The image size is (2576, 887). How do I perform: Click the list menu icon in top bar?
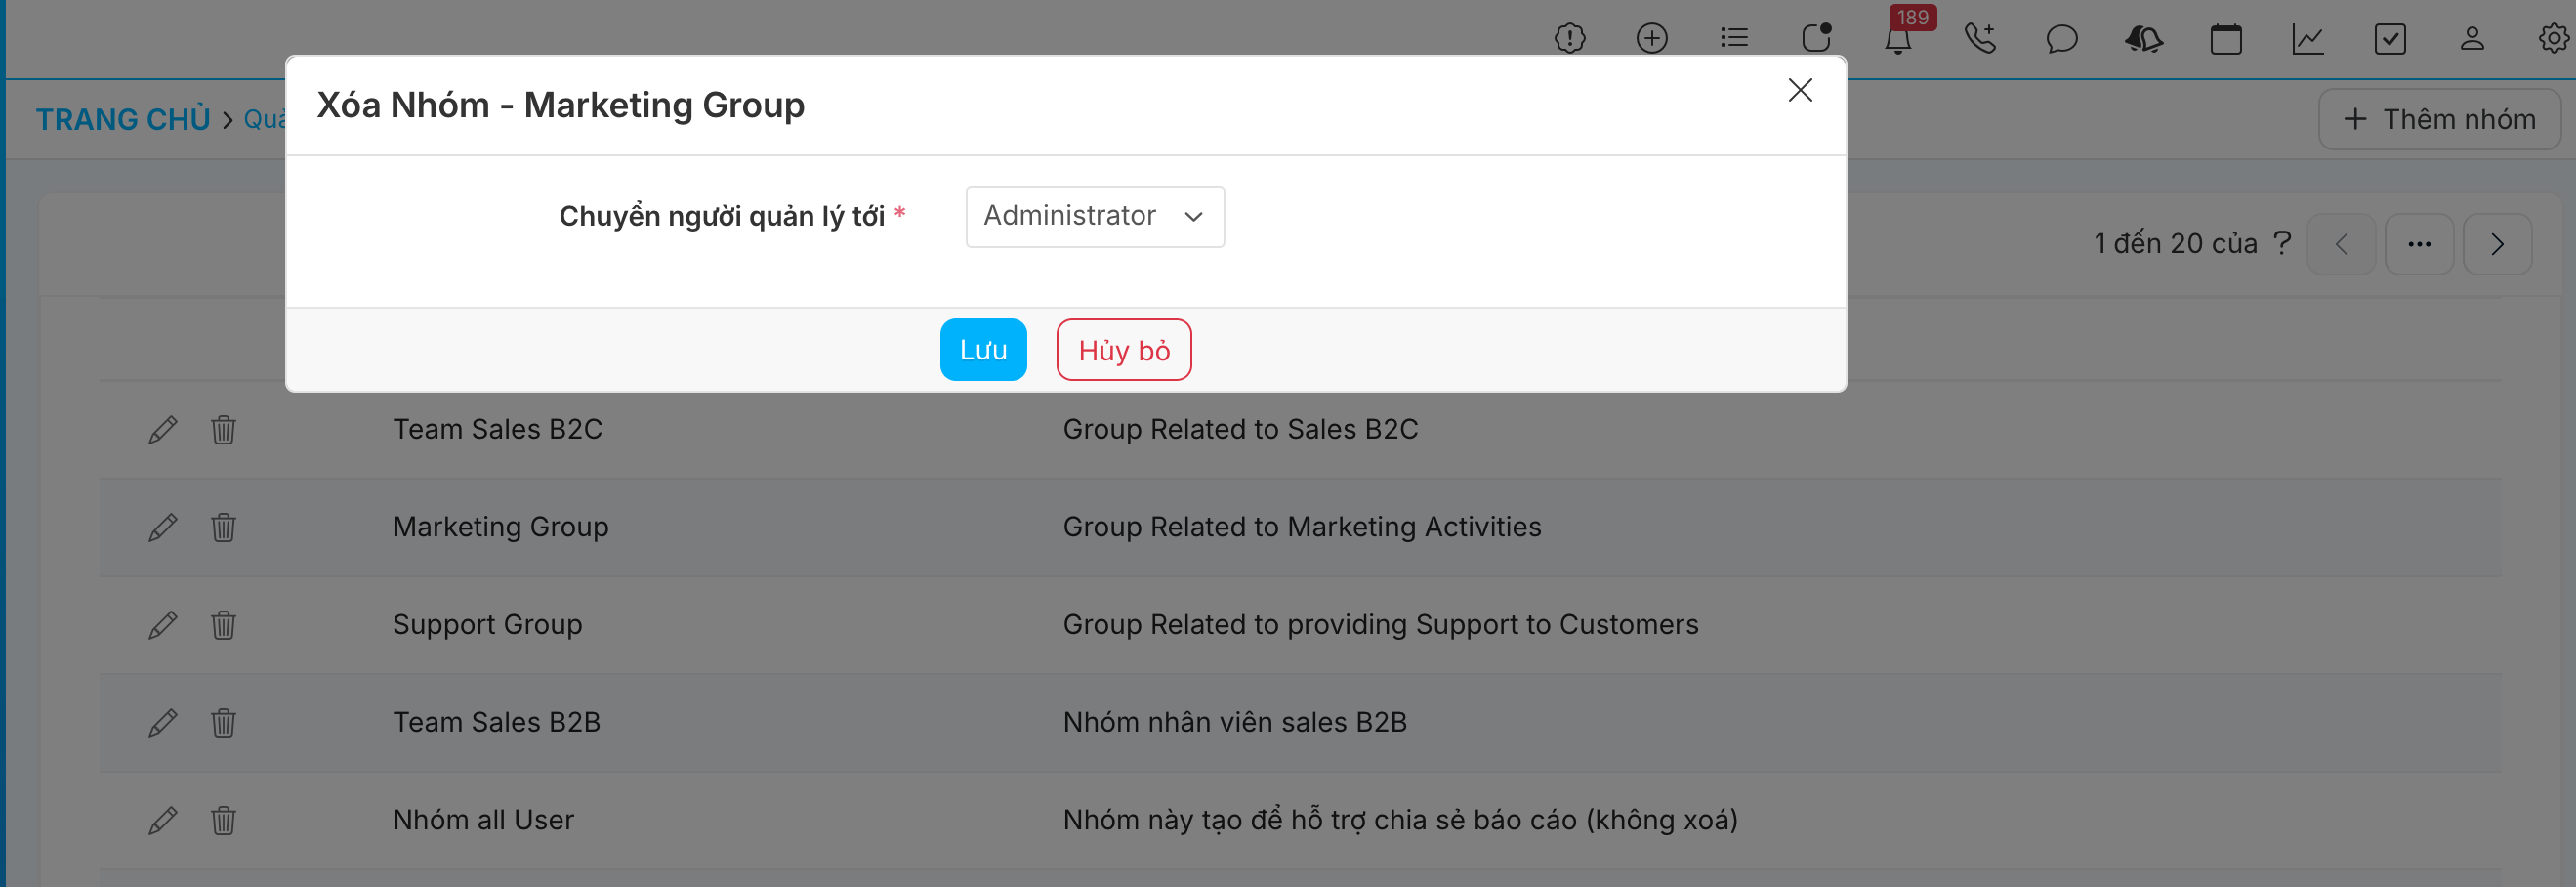tap(1733, 39)
